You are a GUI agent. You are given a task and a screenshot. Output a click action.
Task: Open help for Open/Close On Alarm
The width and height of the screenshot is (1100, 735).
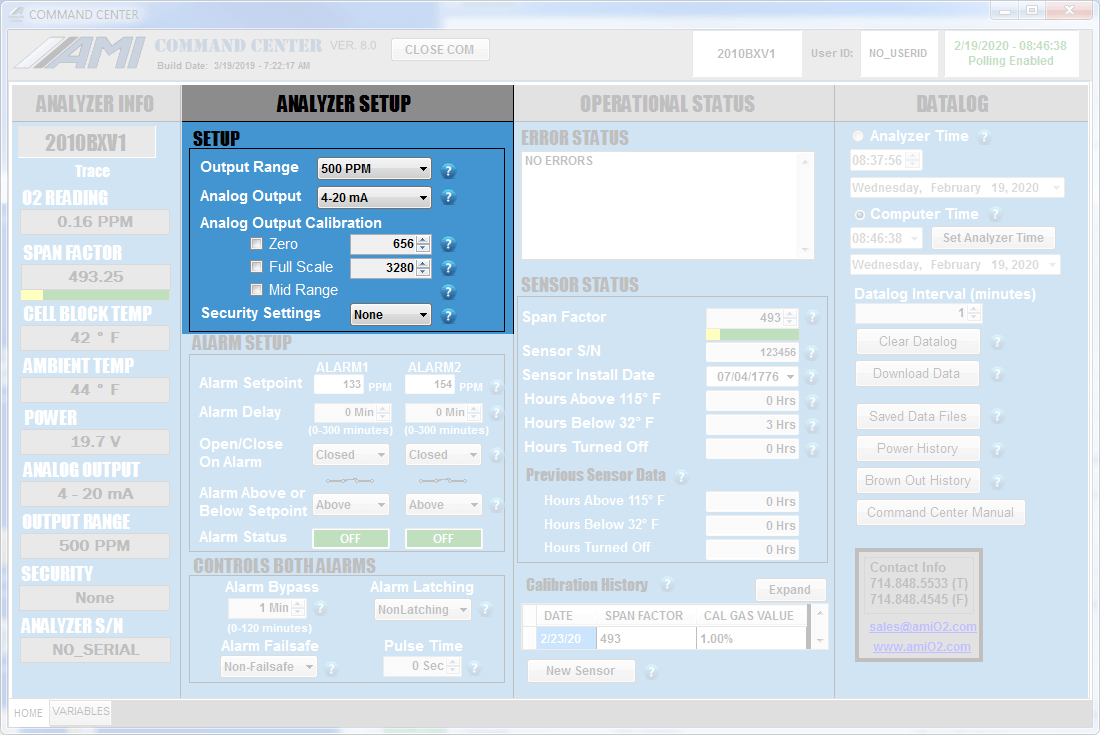point(496,455)
